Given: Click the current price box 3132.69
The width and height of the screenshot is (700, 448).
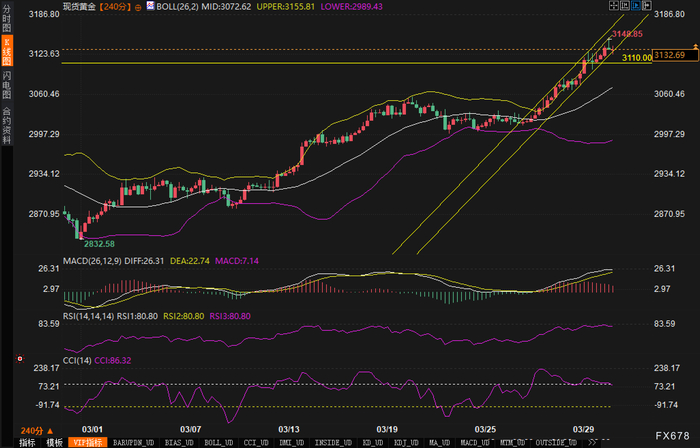Looking at the screenshot, I should click(x=675, y=55).
